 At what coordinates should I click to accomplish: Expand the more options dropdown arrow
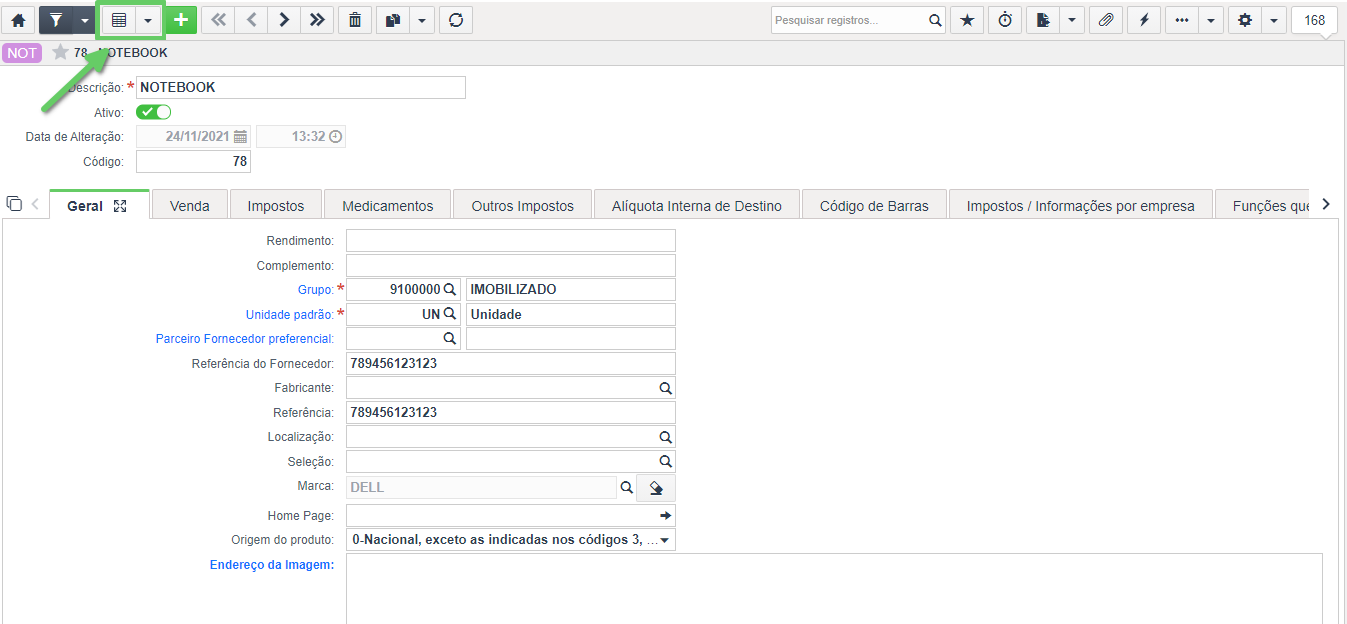coord(1211,20)
